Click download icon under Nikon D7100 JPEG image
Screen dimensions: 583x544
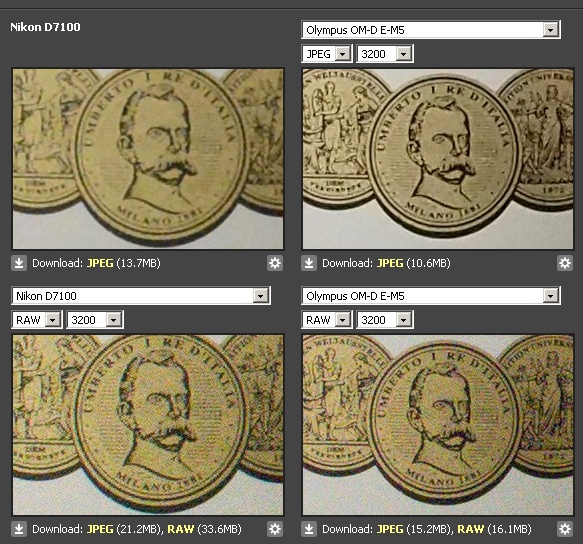click(x=19, y=263)
